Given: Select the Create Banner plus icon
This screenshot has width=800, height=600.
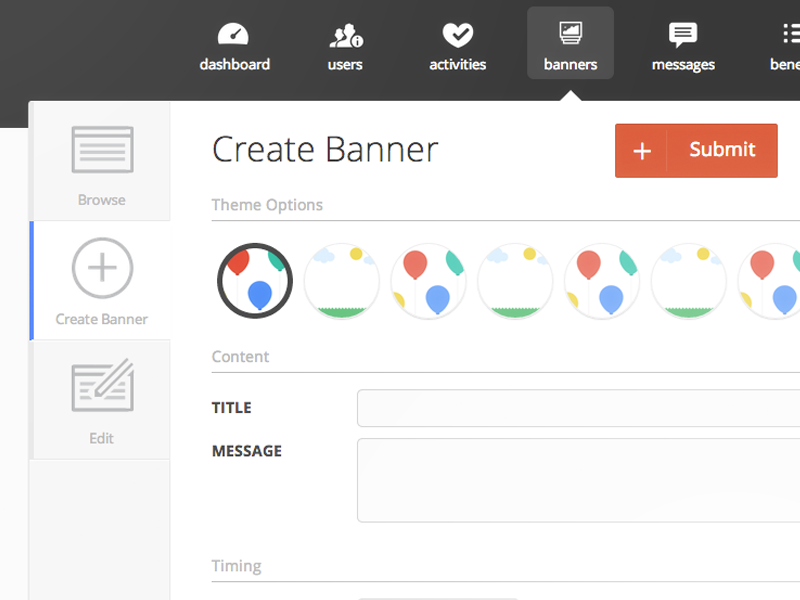Looking at the screenshot, I should [x=101, y=267].
